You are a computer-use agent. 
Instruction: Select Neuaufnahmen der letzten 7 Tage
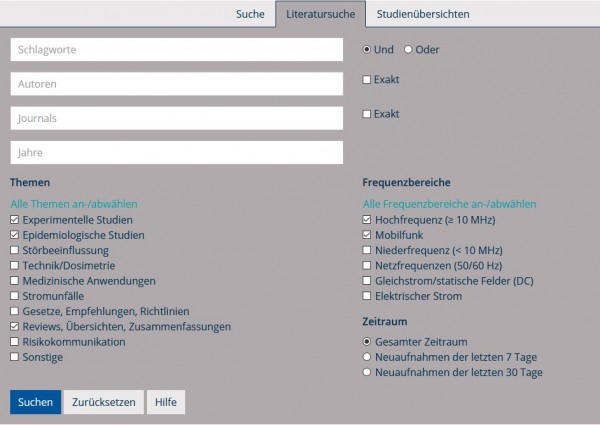tap(367, 357)
